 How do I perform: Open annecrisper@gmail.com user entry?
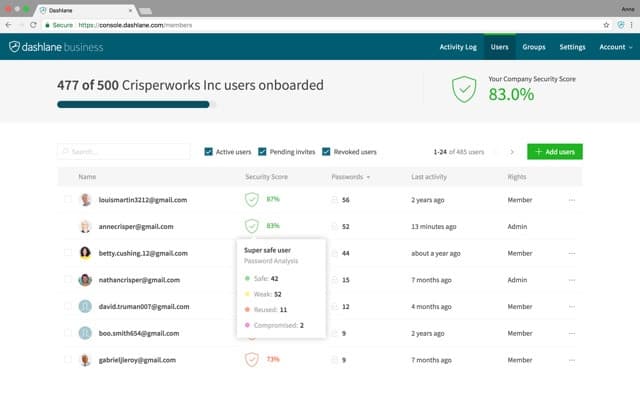pyautogui.click(x=136, y=226)
